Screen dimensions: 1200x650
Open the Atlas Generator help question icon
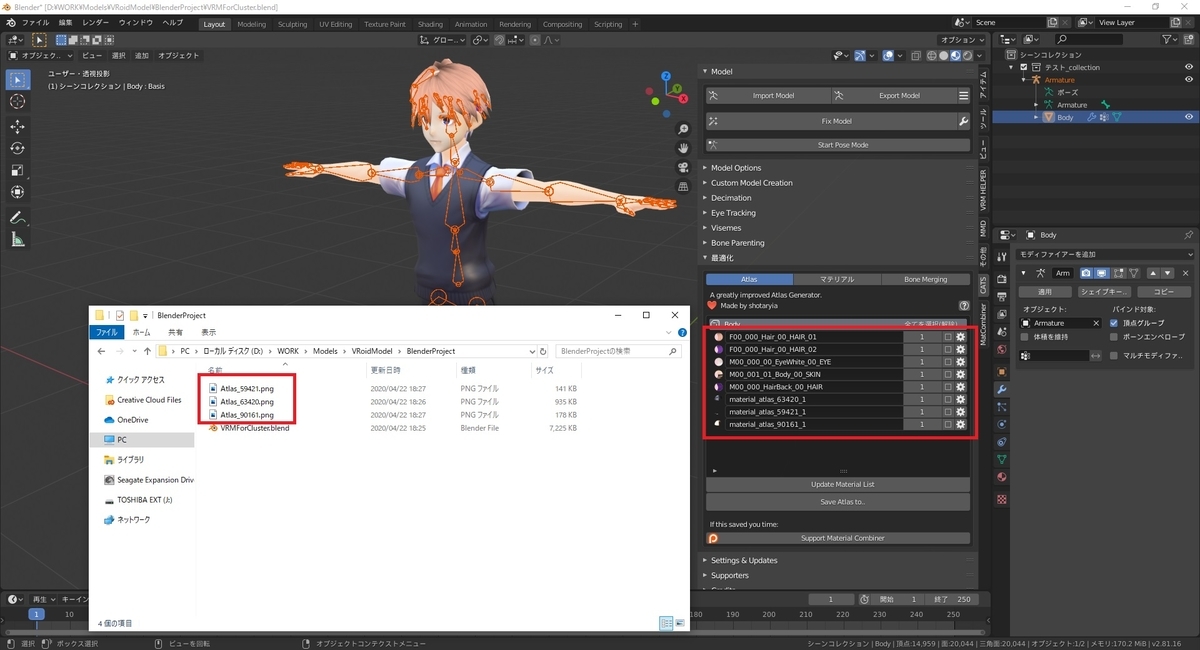(964, 305)
